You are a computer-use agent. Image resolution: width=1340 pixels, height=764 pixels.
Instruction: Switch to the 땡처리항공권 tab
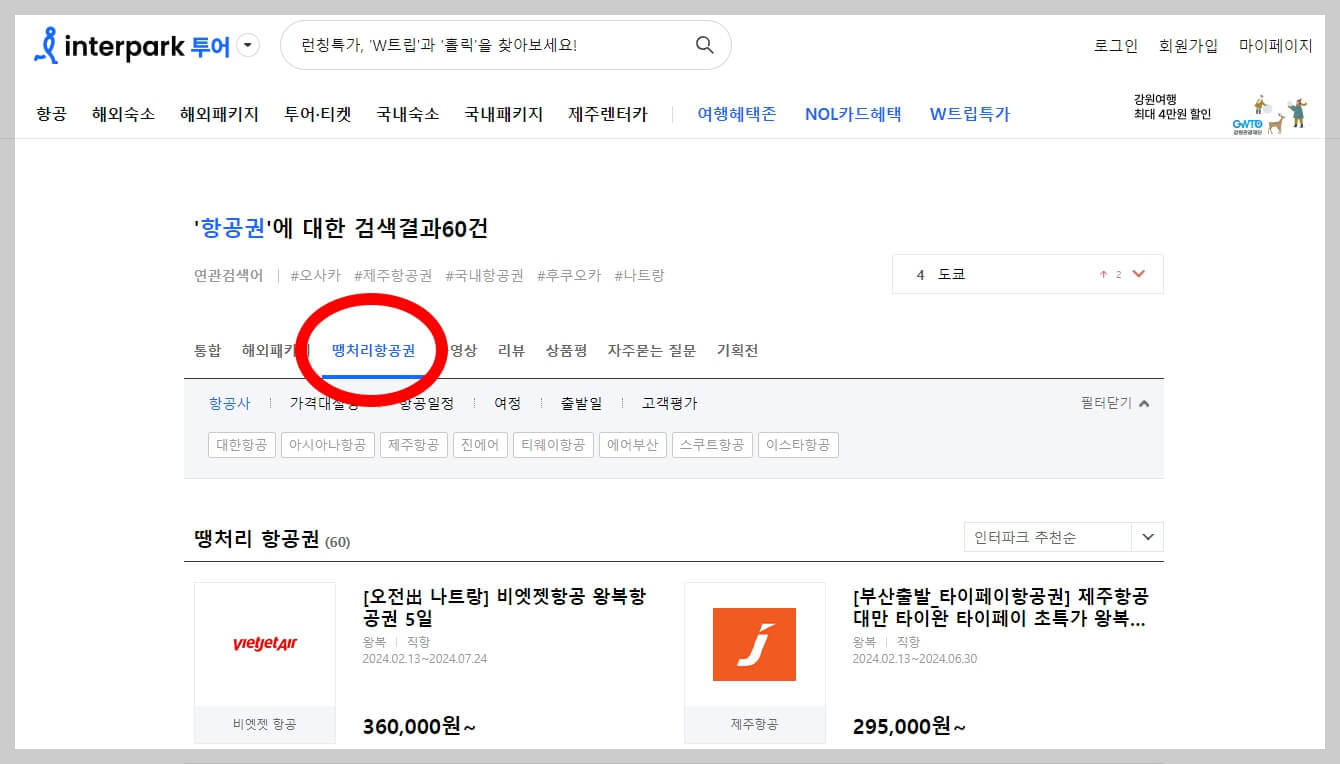tap(371, 350)
